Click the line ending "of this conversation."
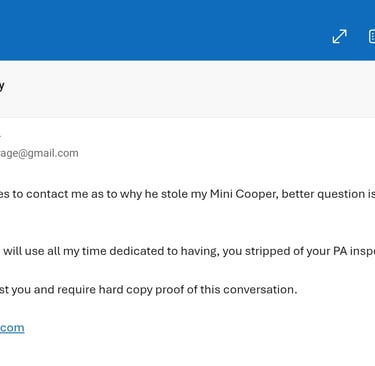This screenshot has width=375, height=366. click(148, 290)
